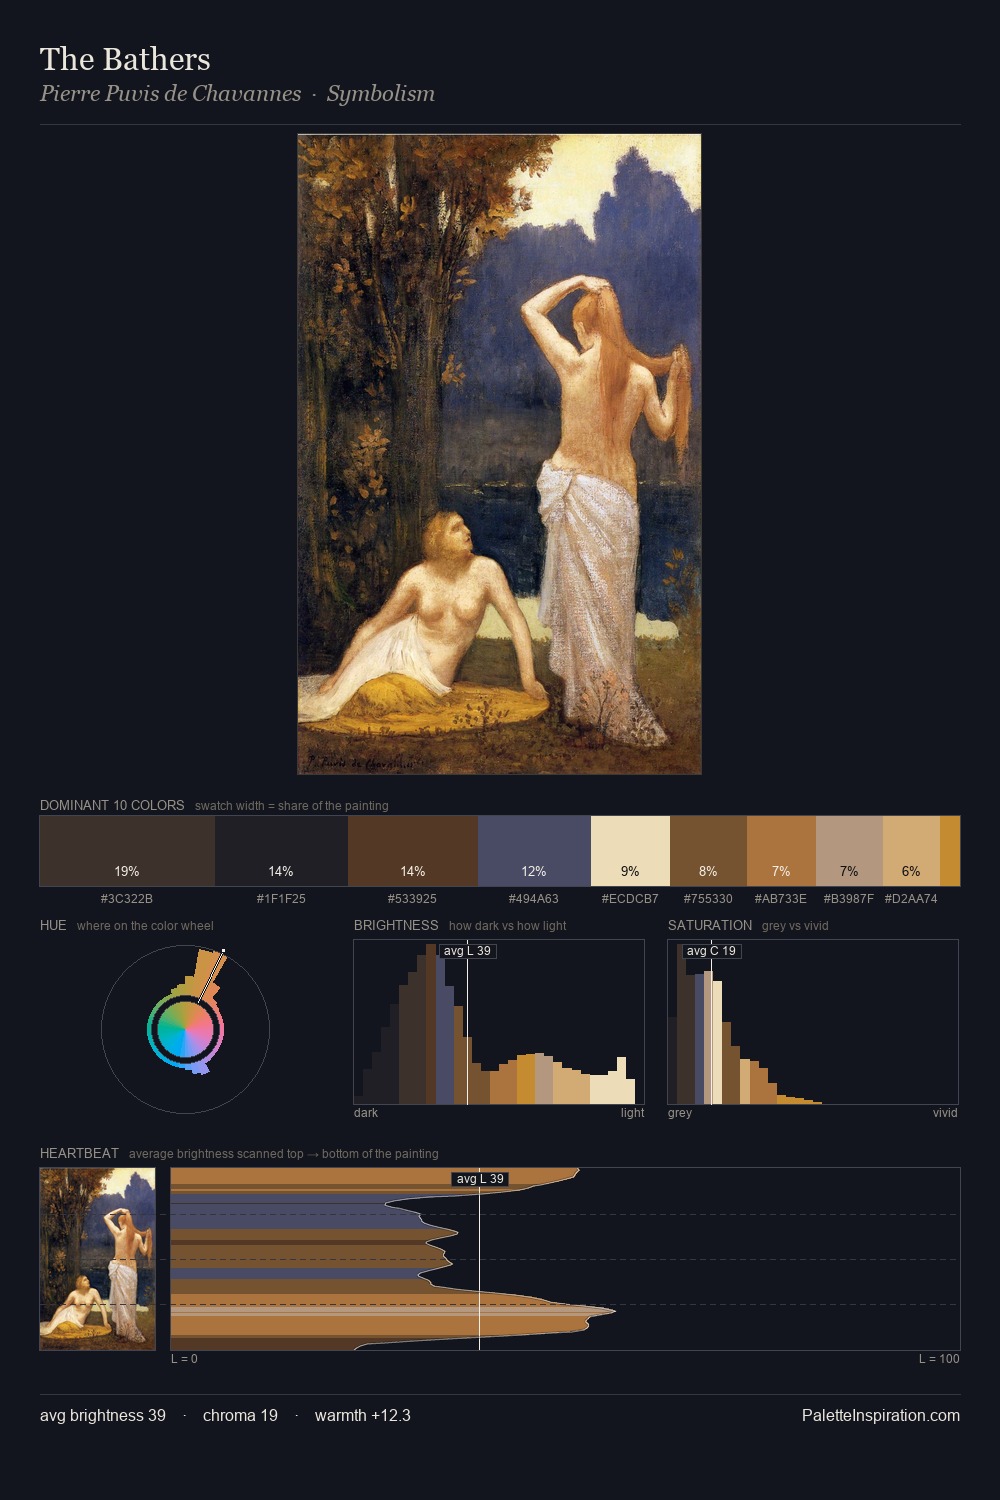Viewport: 1000px width, 1500px height.
Task: Click the small painting thumbnail beside Heartbeat chart
Action: tap(98, 1258)
